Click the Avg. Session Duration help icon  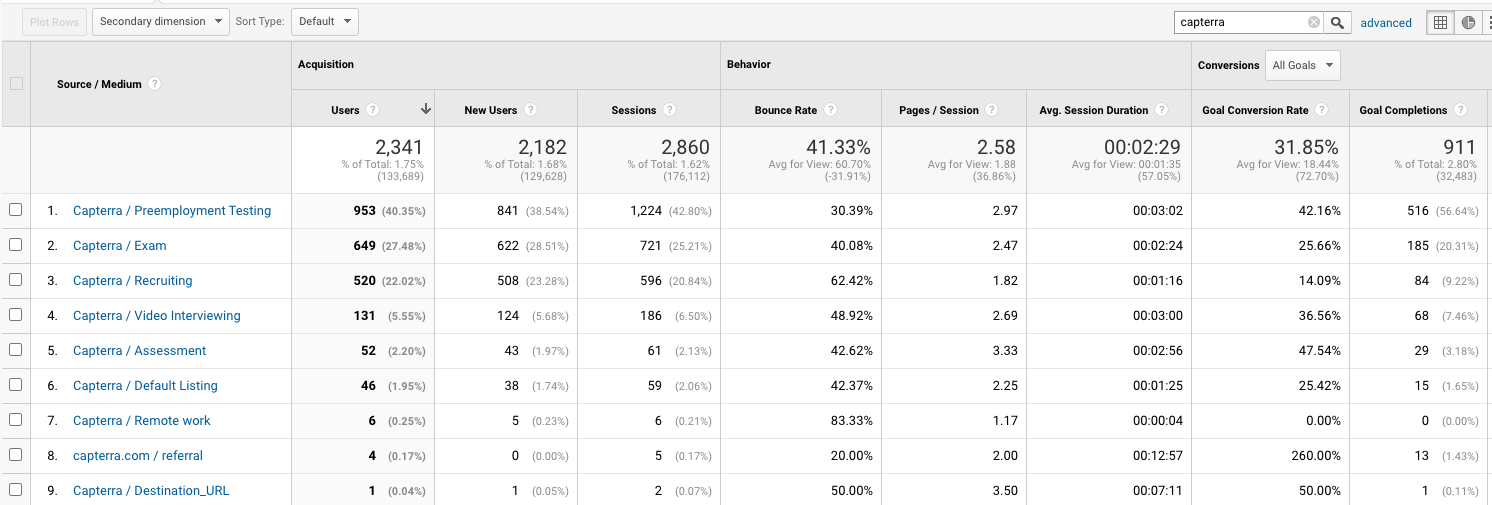[x=1160, y=110]
